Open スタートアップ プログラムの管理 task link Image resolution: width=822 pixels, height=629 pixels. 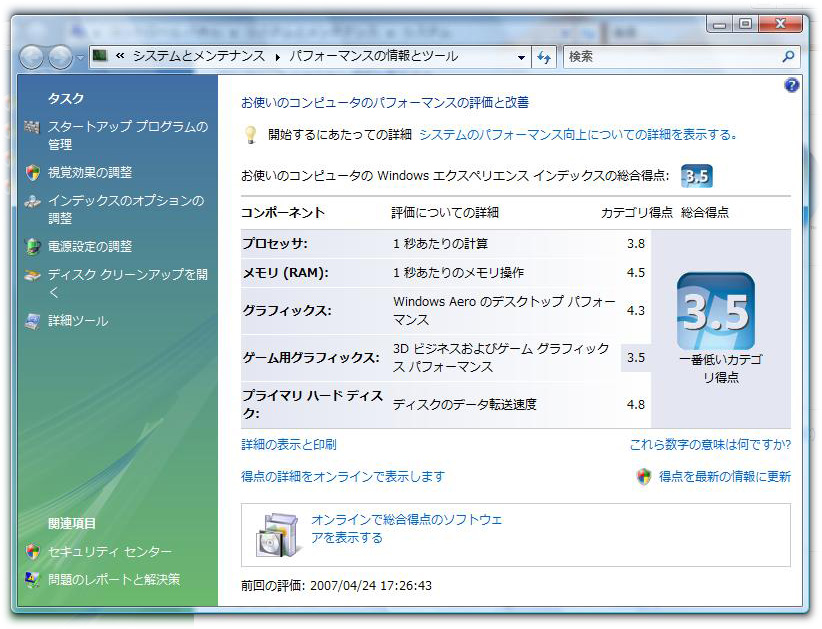(127, 135)
